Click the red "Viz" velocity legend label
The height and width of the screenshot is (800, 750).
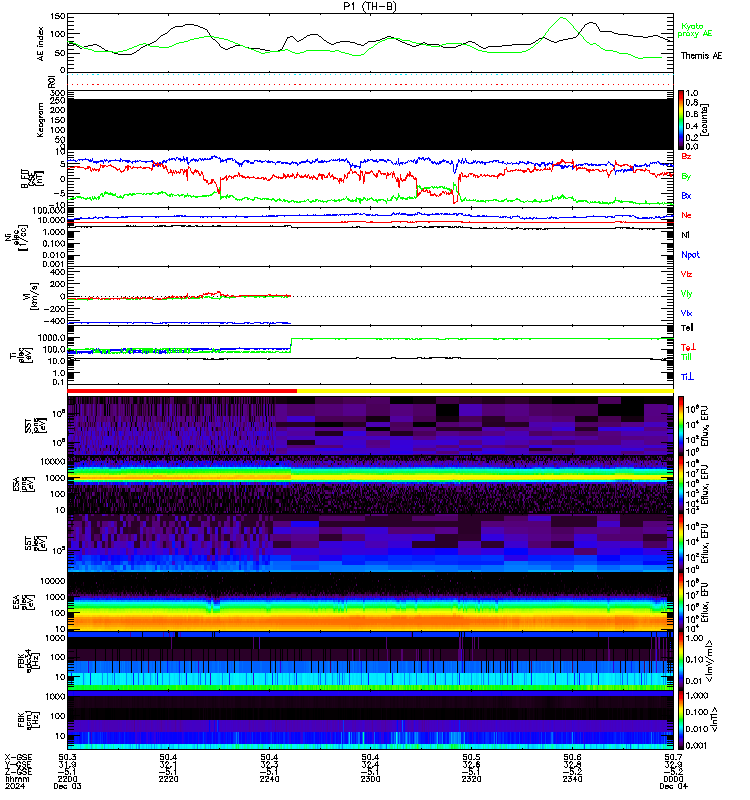tap(686, 274)
